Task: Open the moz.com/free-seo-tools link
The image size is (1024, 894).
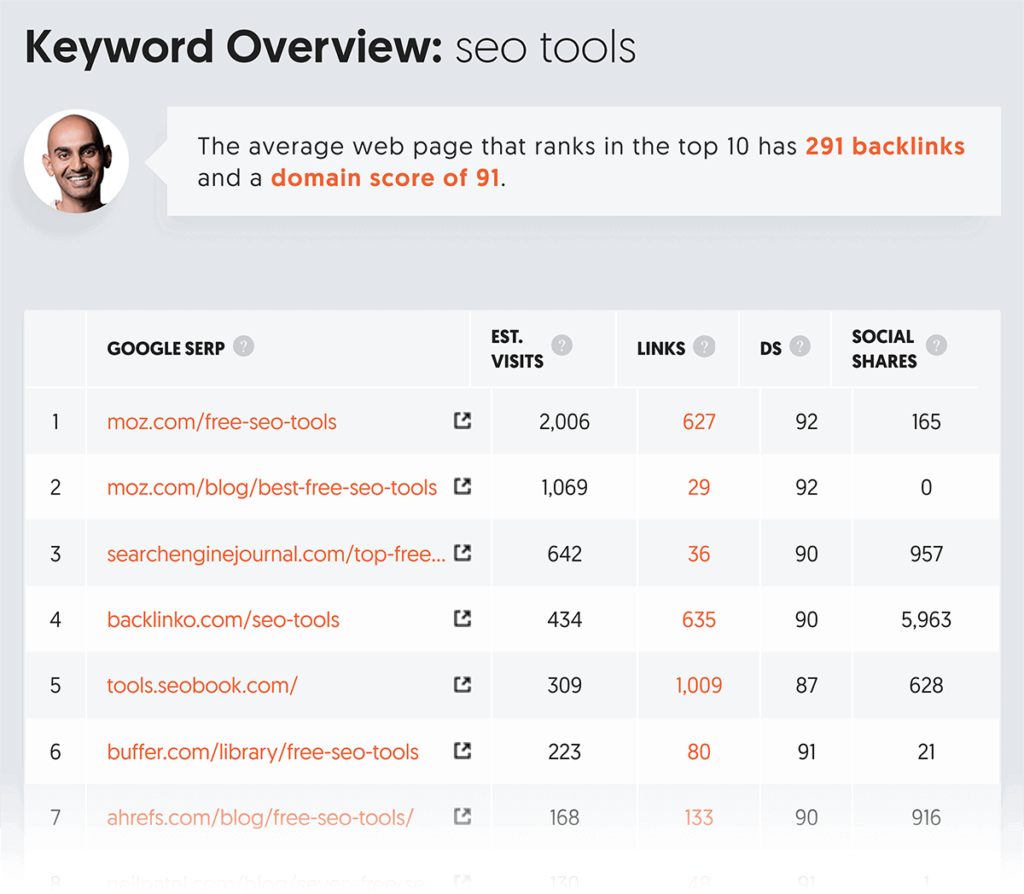Action: click(x=222, y=422)
